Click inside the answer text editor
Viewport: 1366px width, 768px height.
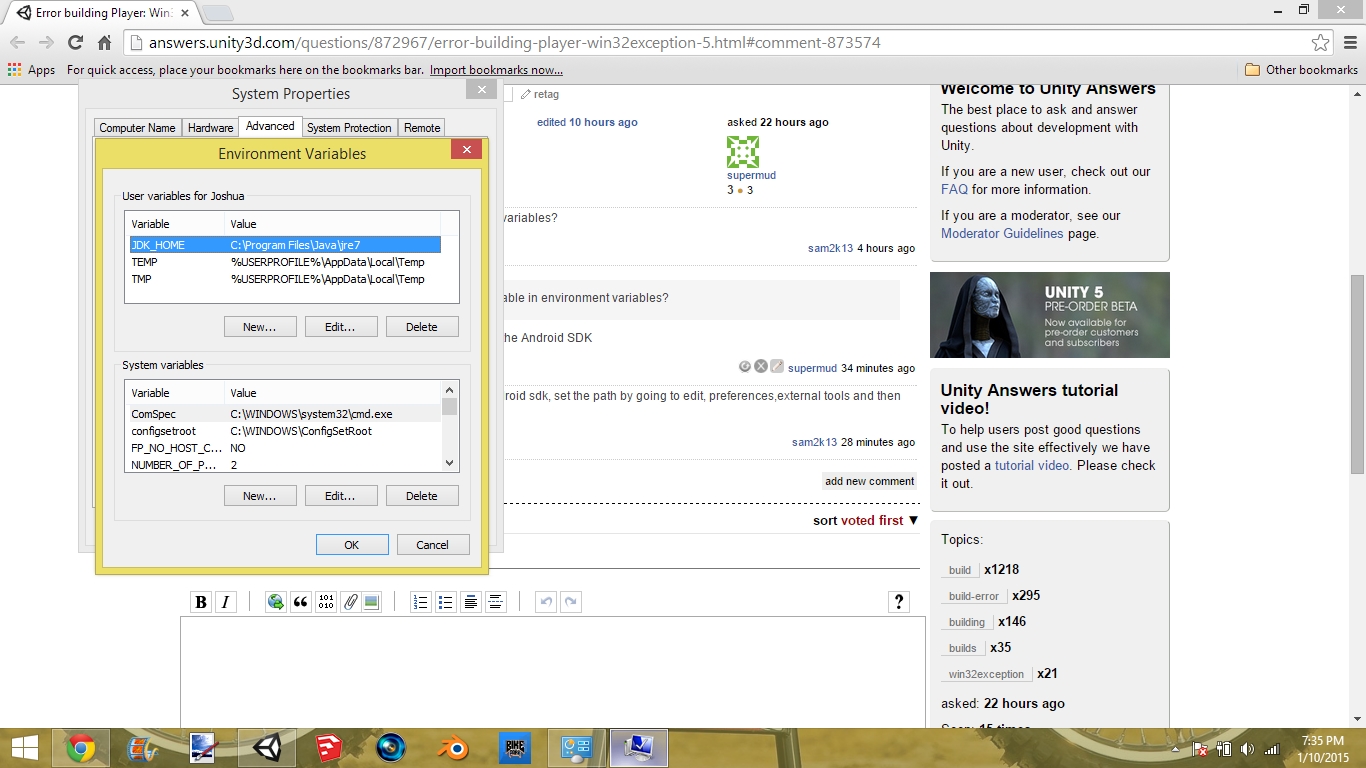tap(553, 672)
